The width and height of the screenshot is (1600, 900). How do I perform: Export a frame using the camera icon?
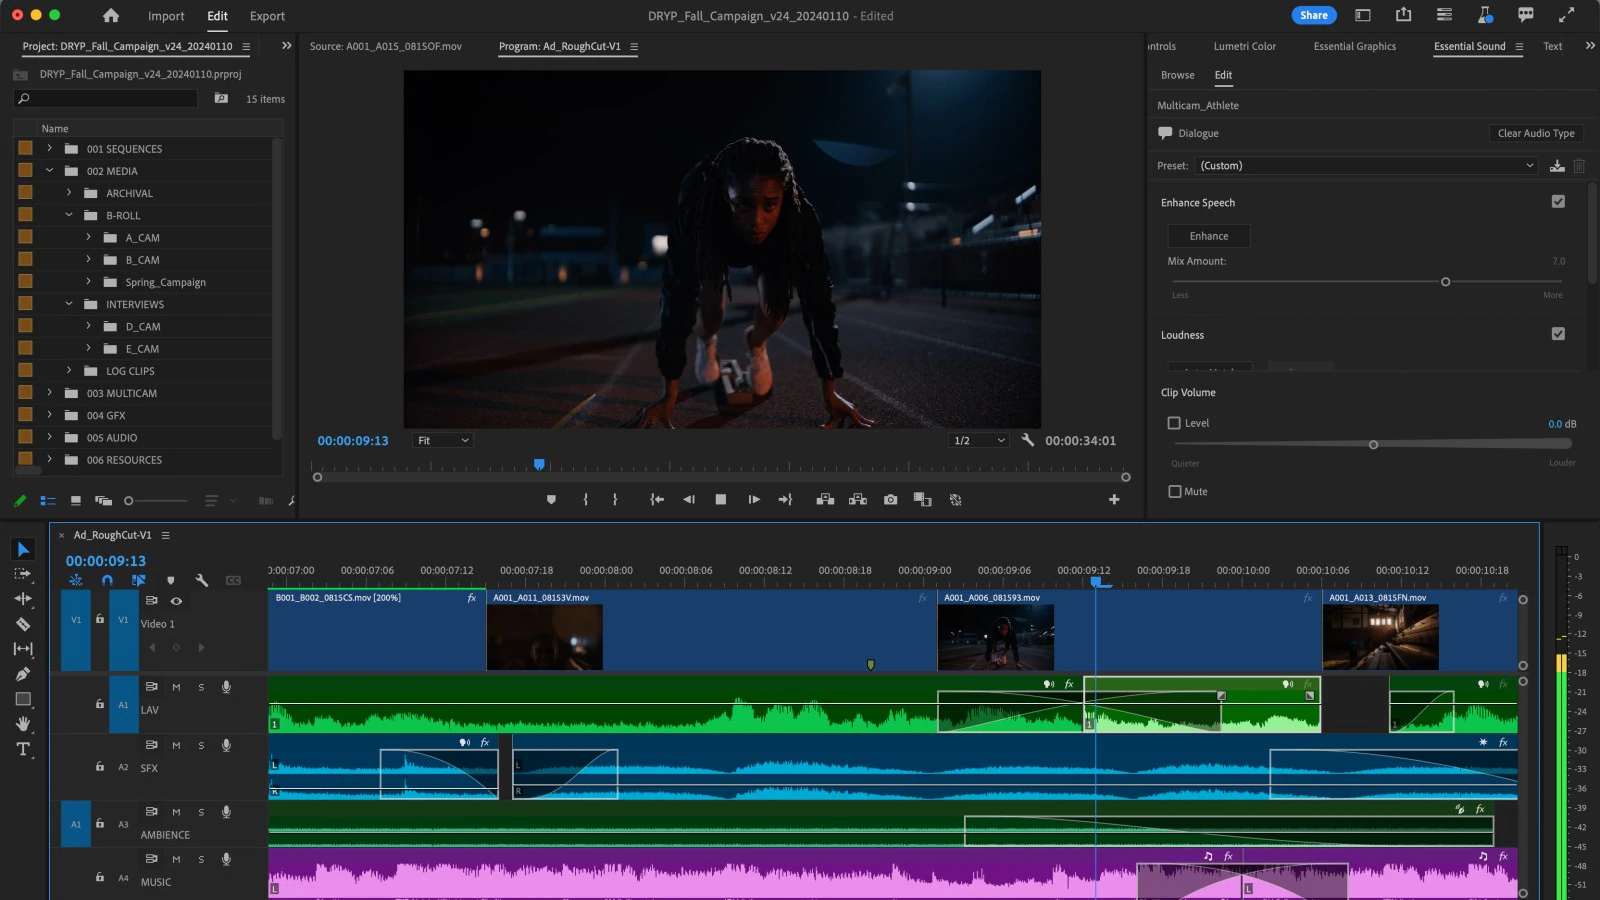tap(889, 500)
